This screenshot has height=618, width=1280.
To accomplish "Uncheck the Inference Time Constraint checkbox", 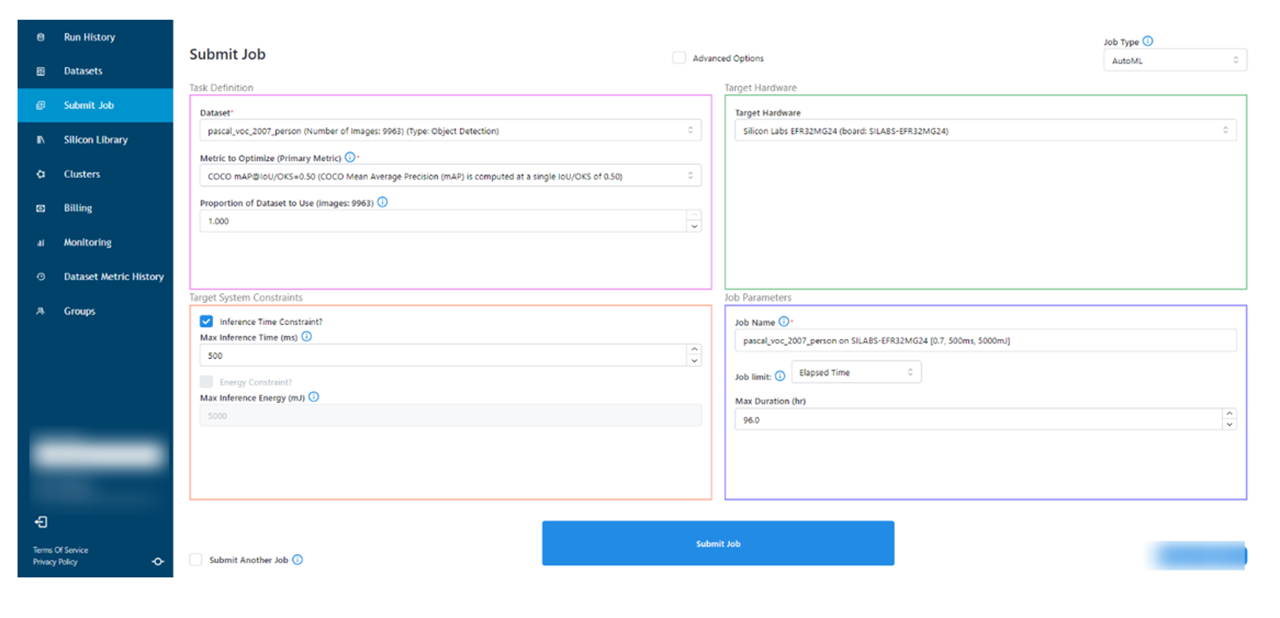I will point(206,321).
